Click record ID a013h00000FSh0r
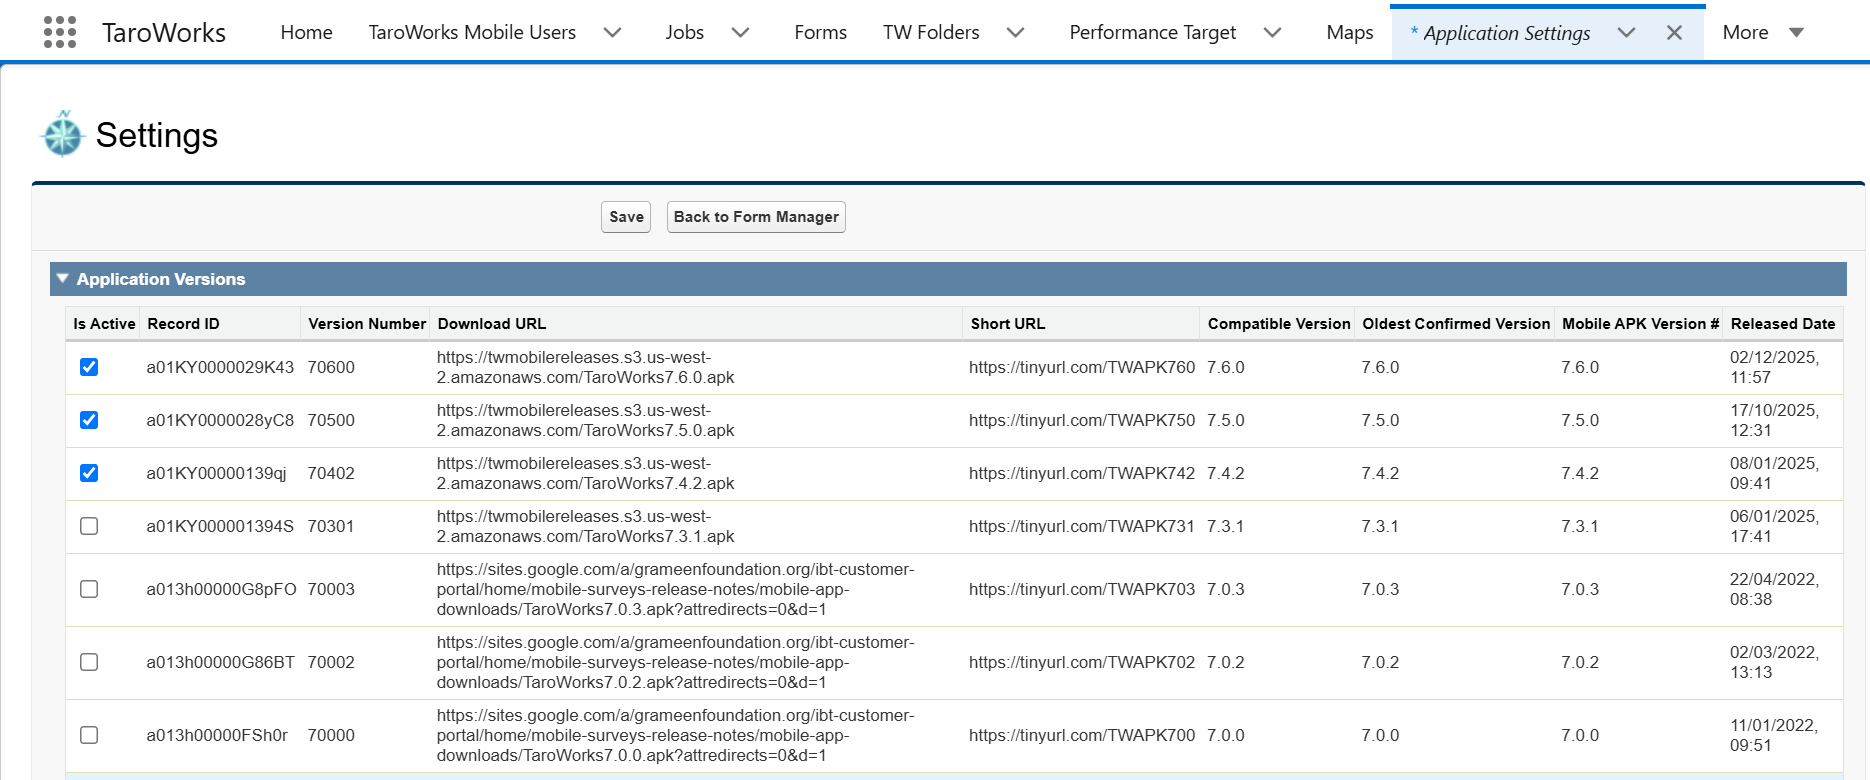The width and height of the screenshot is (1870, 780). [x=217, y=735]
